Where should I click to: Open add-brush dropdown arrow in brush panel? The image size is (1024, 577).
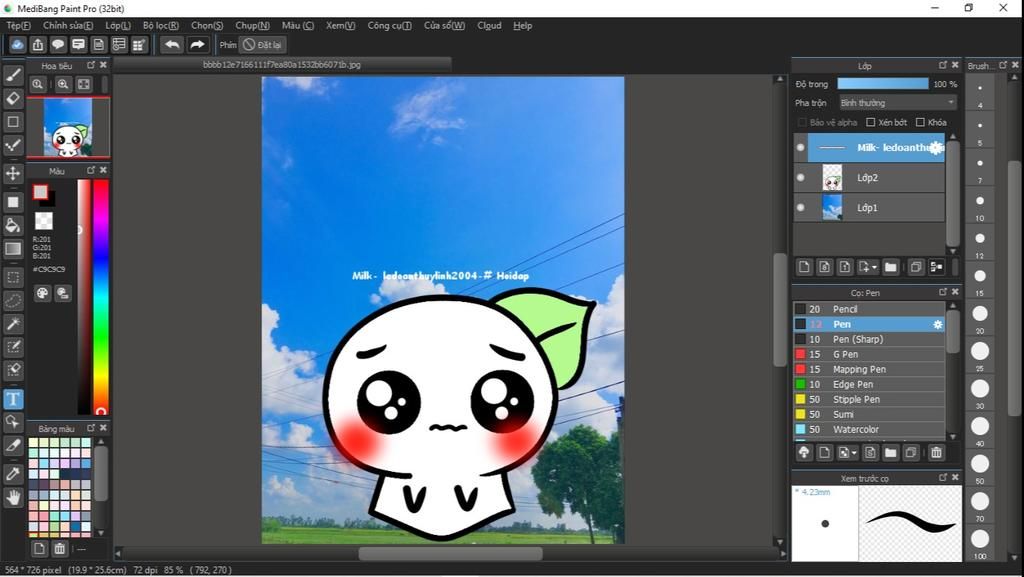click(854, 452)
